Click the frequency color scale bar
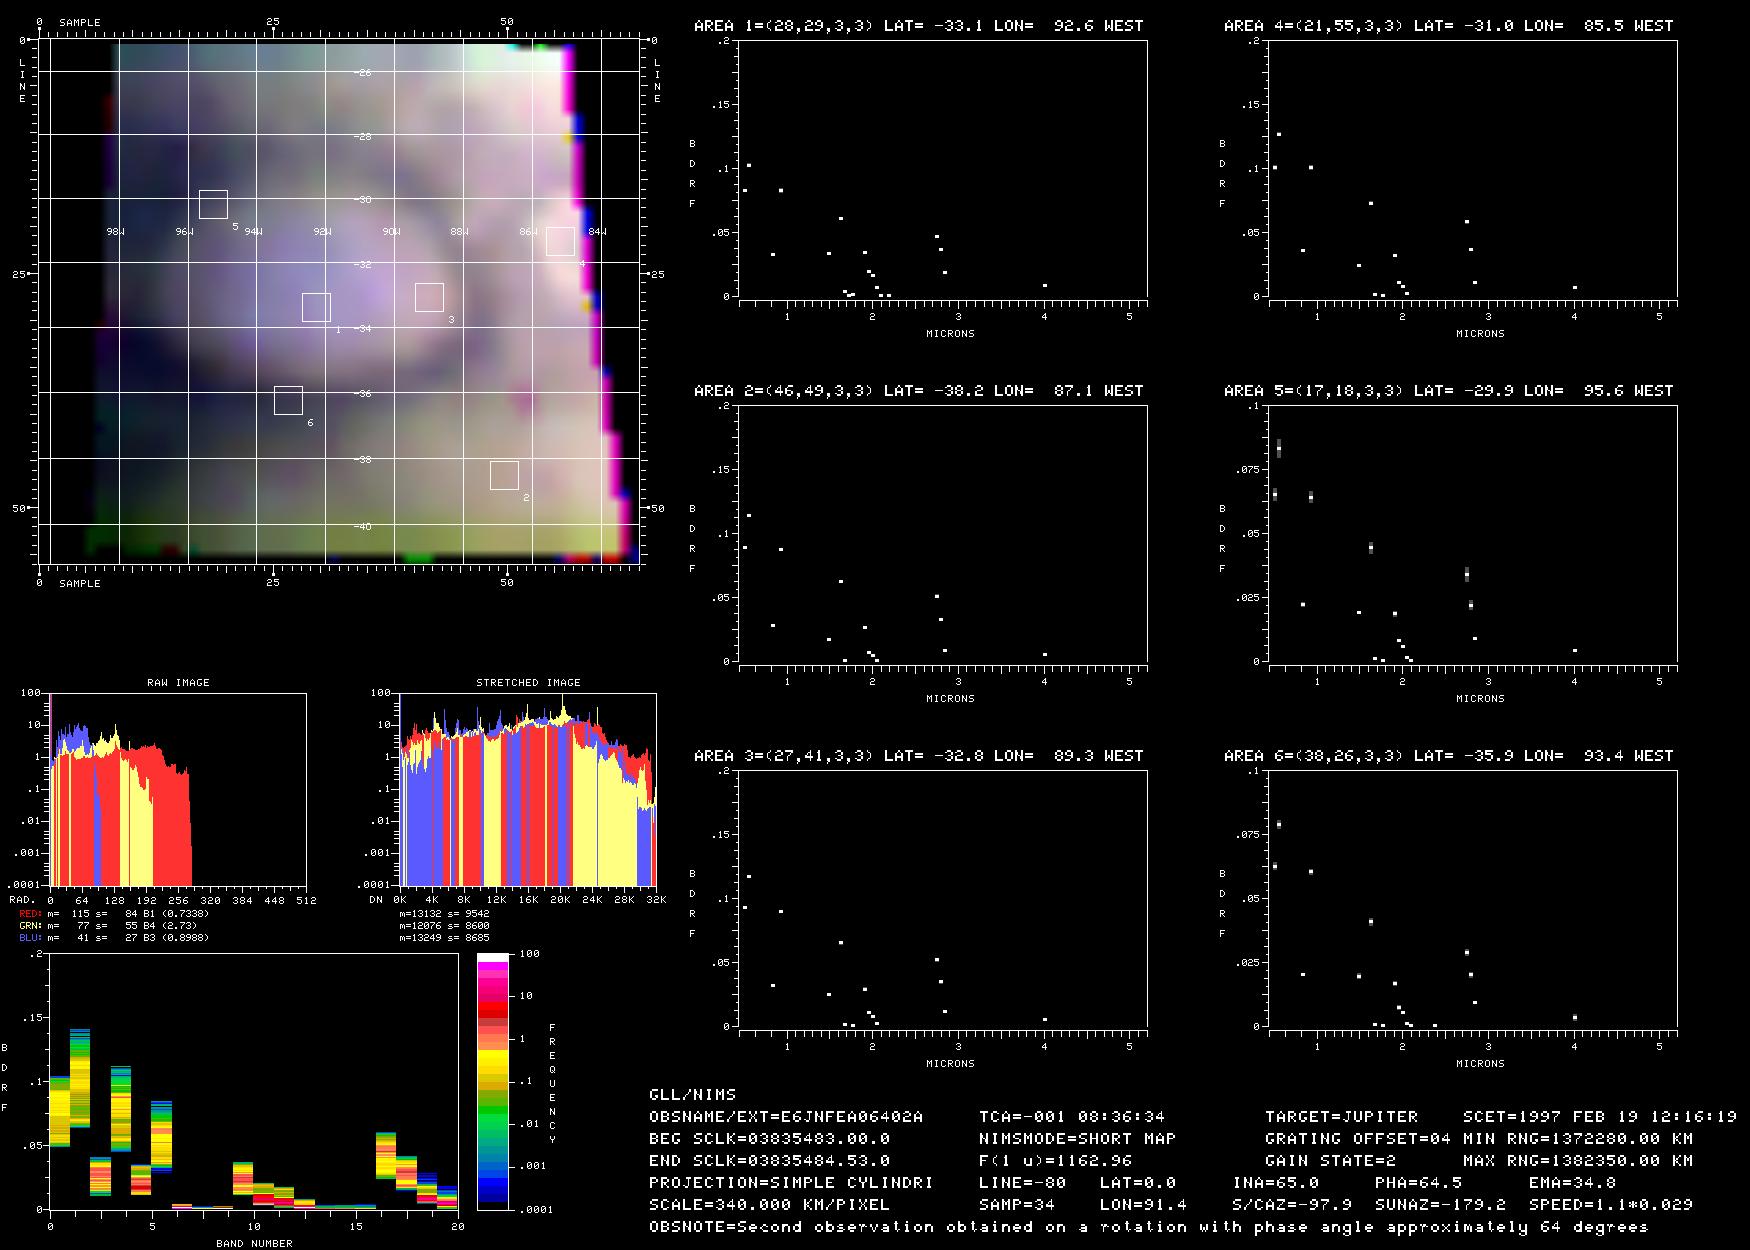 [x=494, y=1081]
